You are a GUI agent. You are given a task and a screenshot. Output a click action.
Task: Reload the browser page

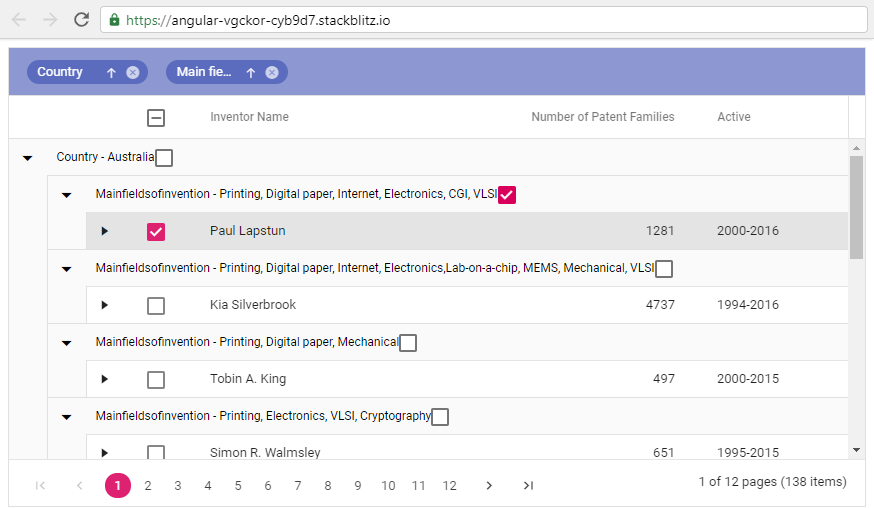click(x=82, y=19)
